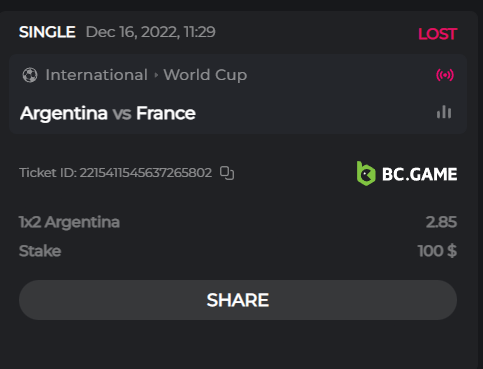Click the Ticket ID number text
The width and height of the screenshot is (483, 369).
click(x=145, y=173)
